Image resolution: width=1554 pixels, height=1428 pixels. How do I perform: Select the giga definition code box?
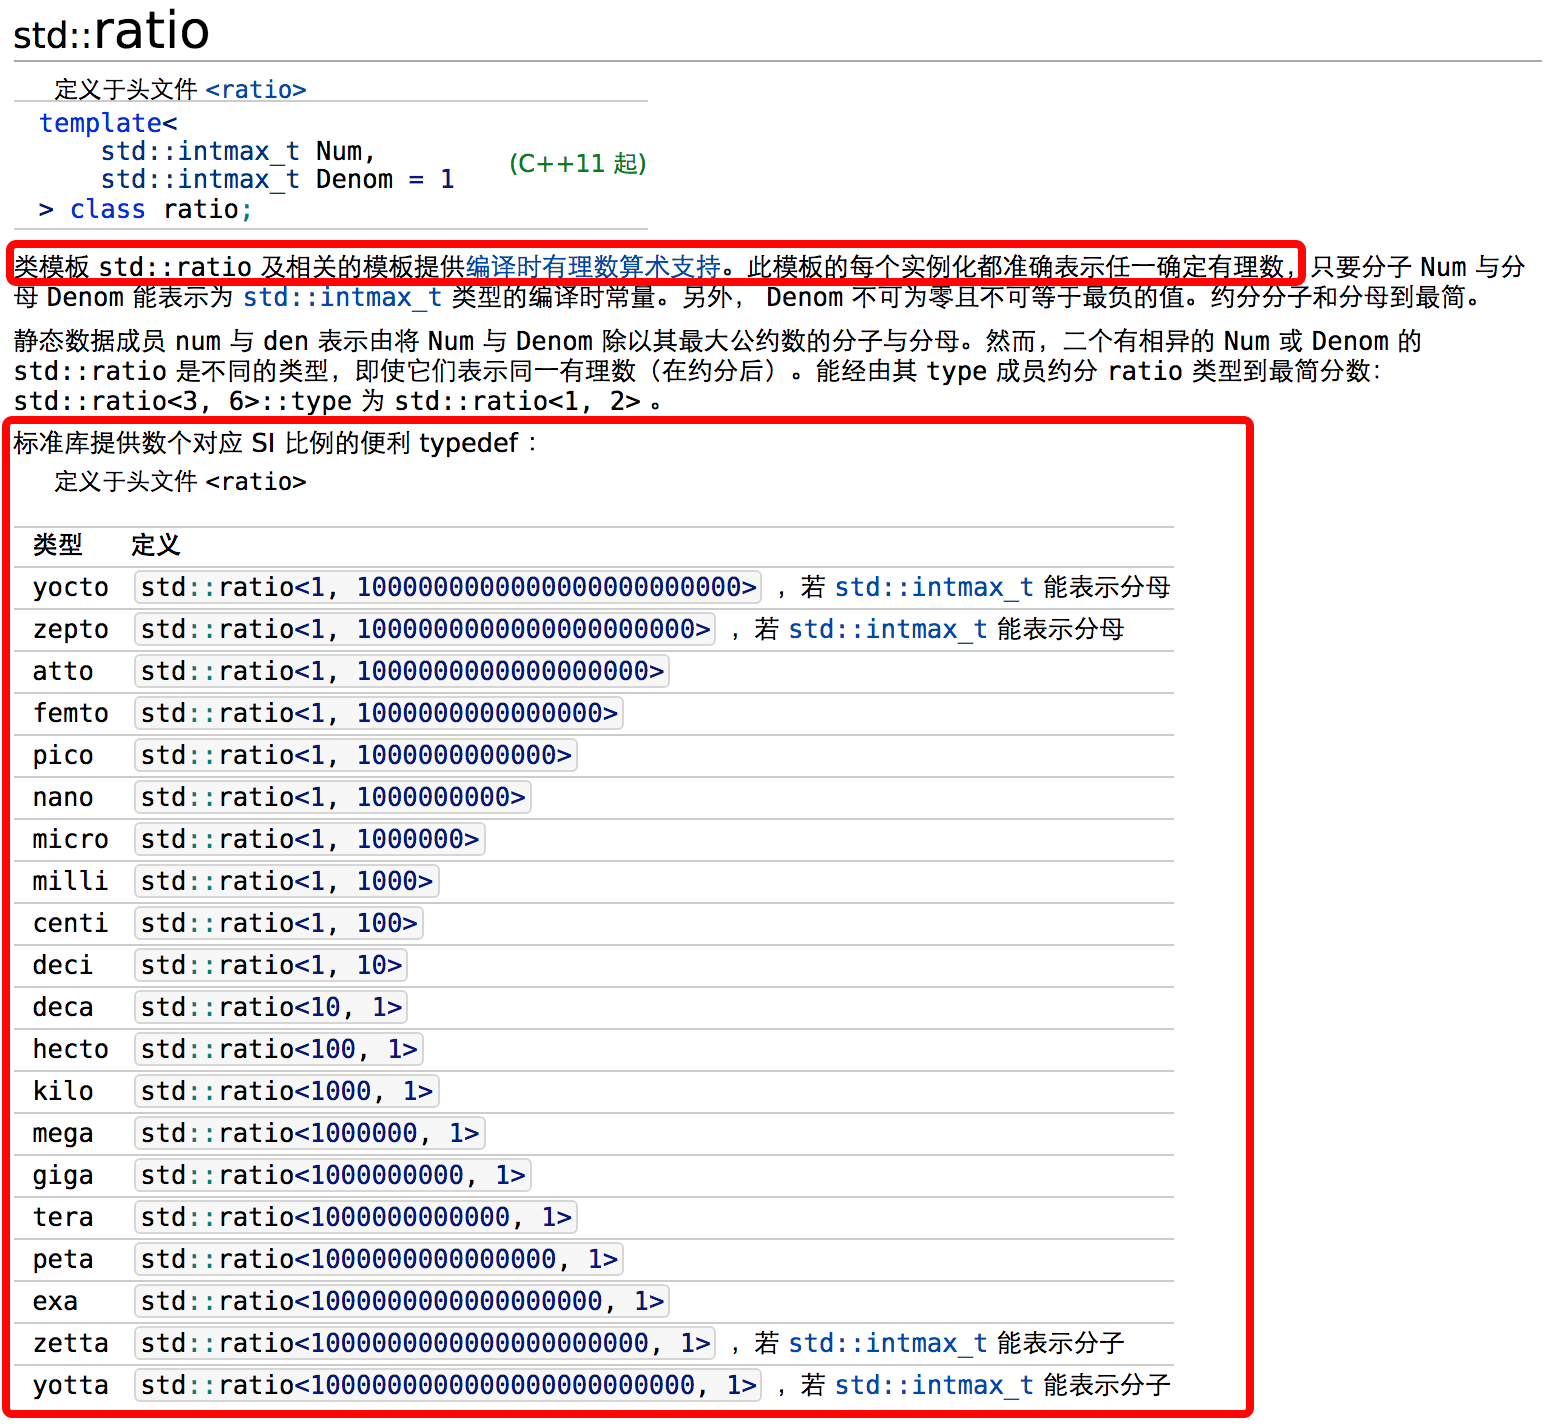pyautogui.click(x=332, y=1175)
